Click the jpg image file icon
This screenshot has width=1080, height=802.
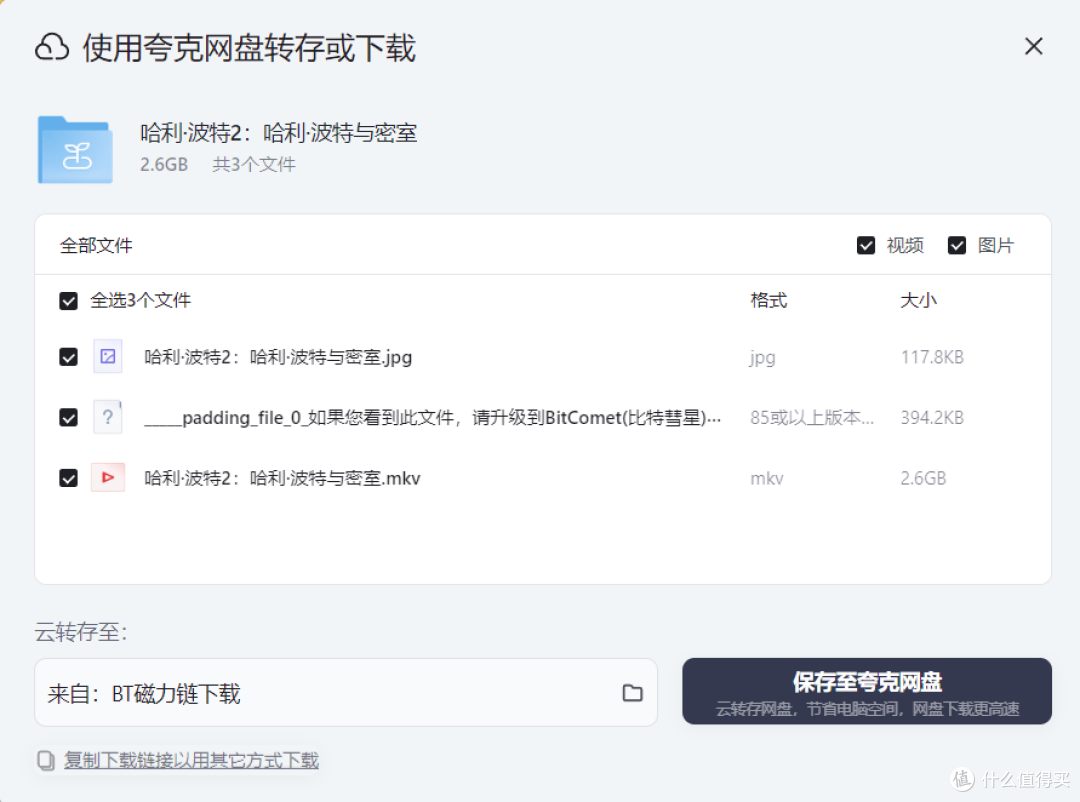tap(108, 356)
